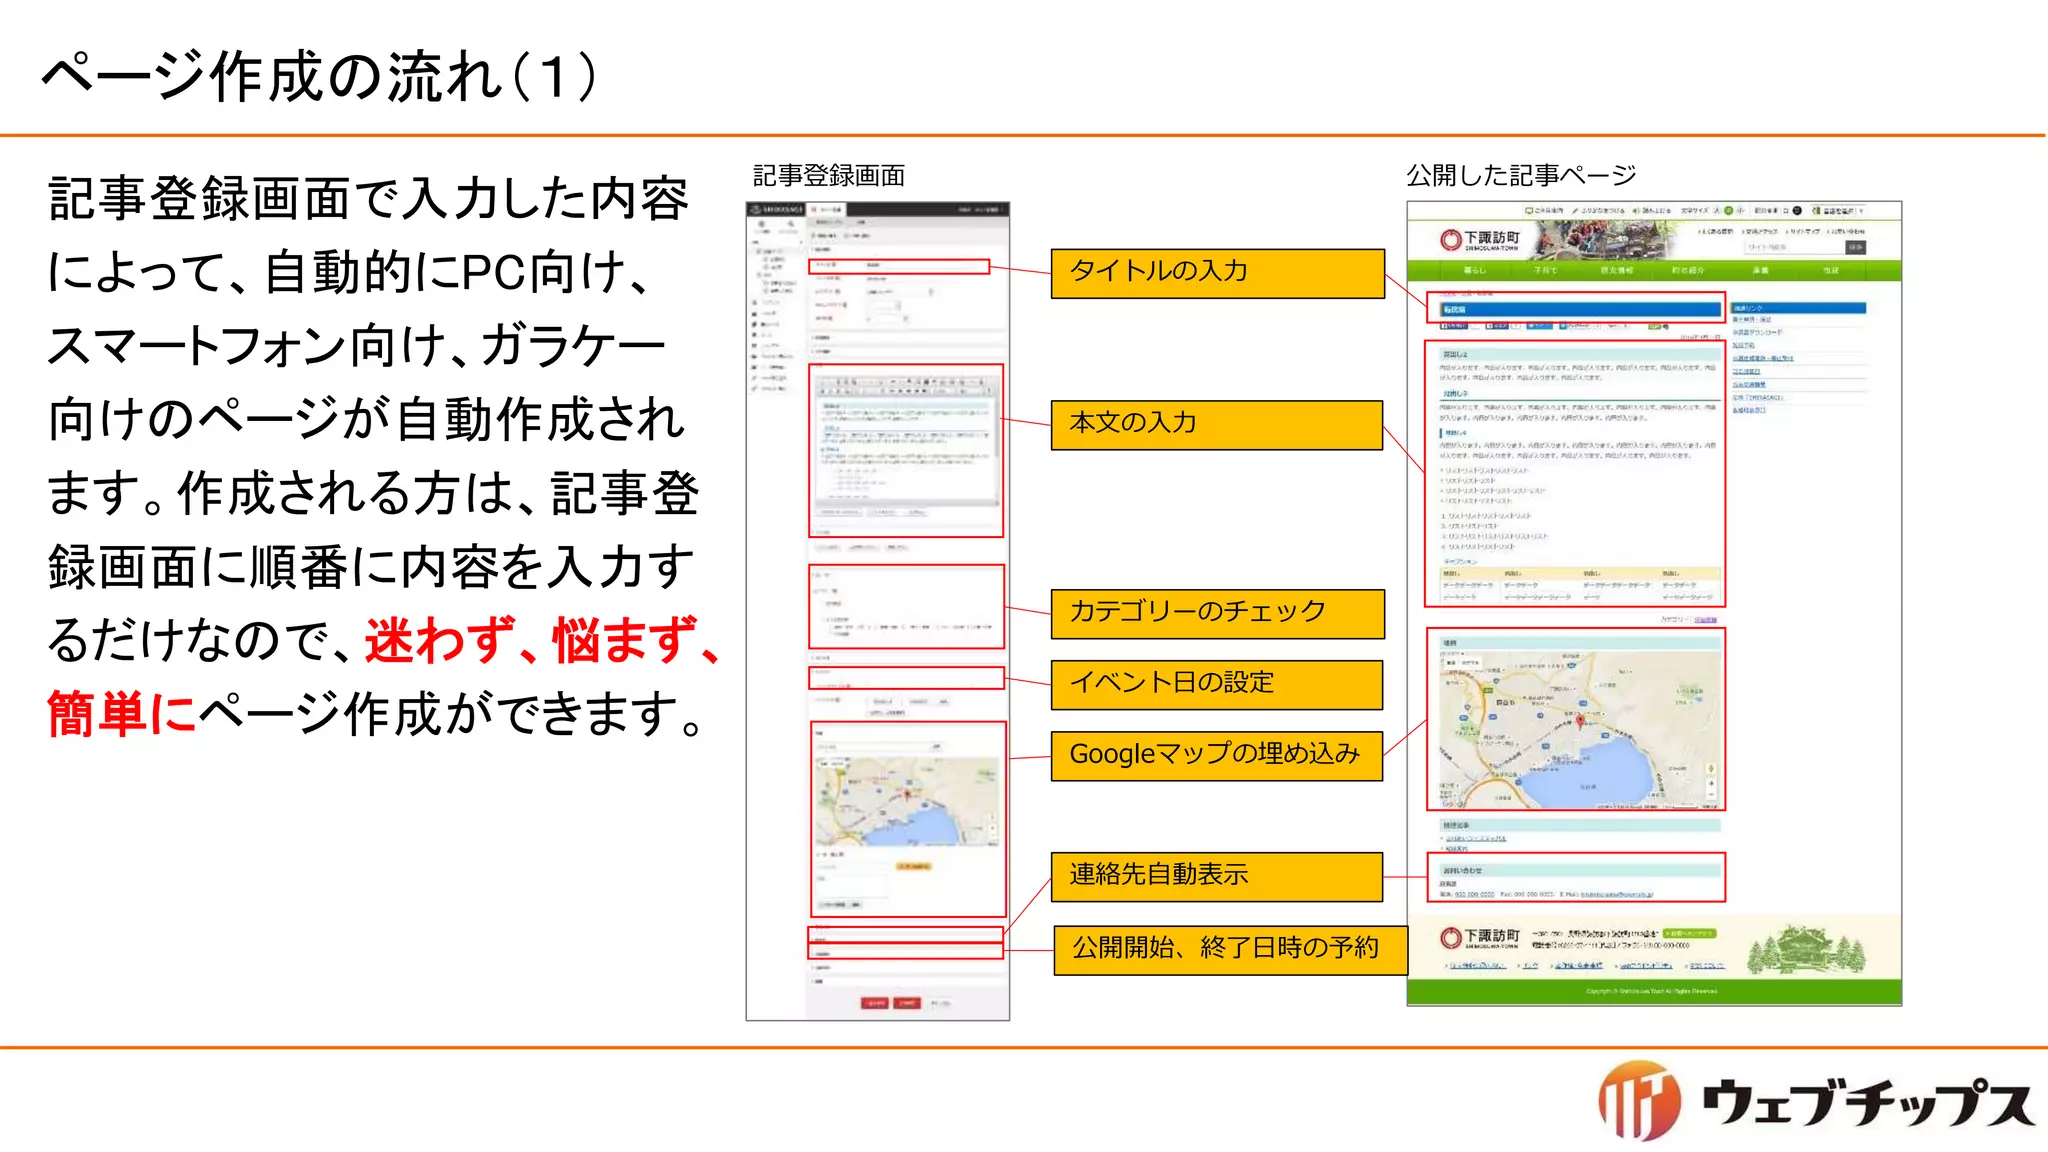This screenshot has height=1152, width=2048.
Task: Zoom out with the published page map minus button
Action: point(1711,793)
